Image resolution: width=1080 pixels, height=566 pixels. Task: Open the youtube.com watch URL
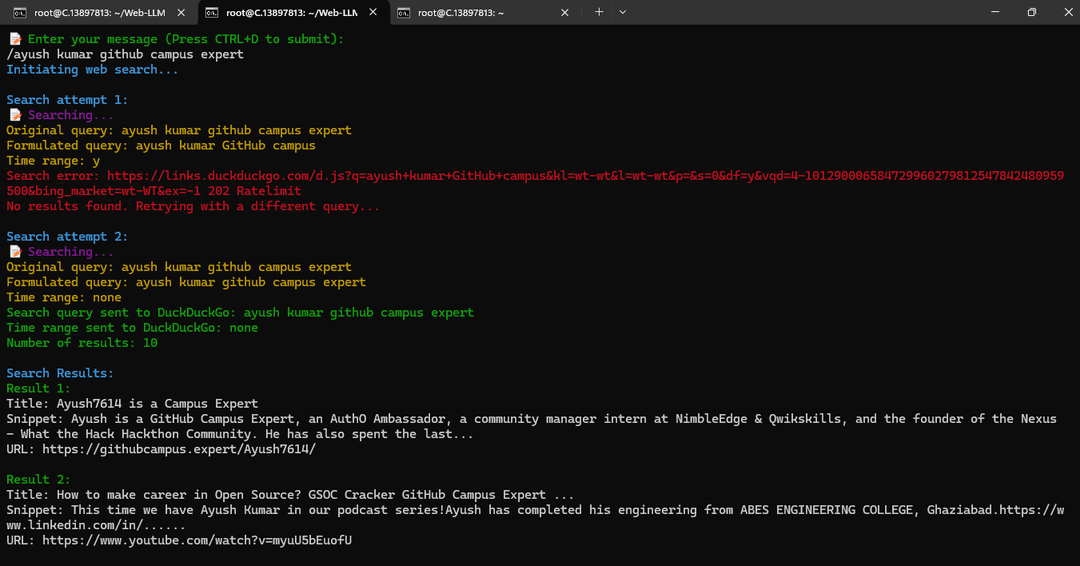pyautogui.click(x=197, y=541)
